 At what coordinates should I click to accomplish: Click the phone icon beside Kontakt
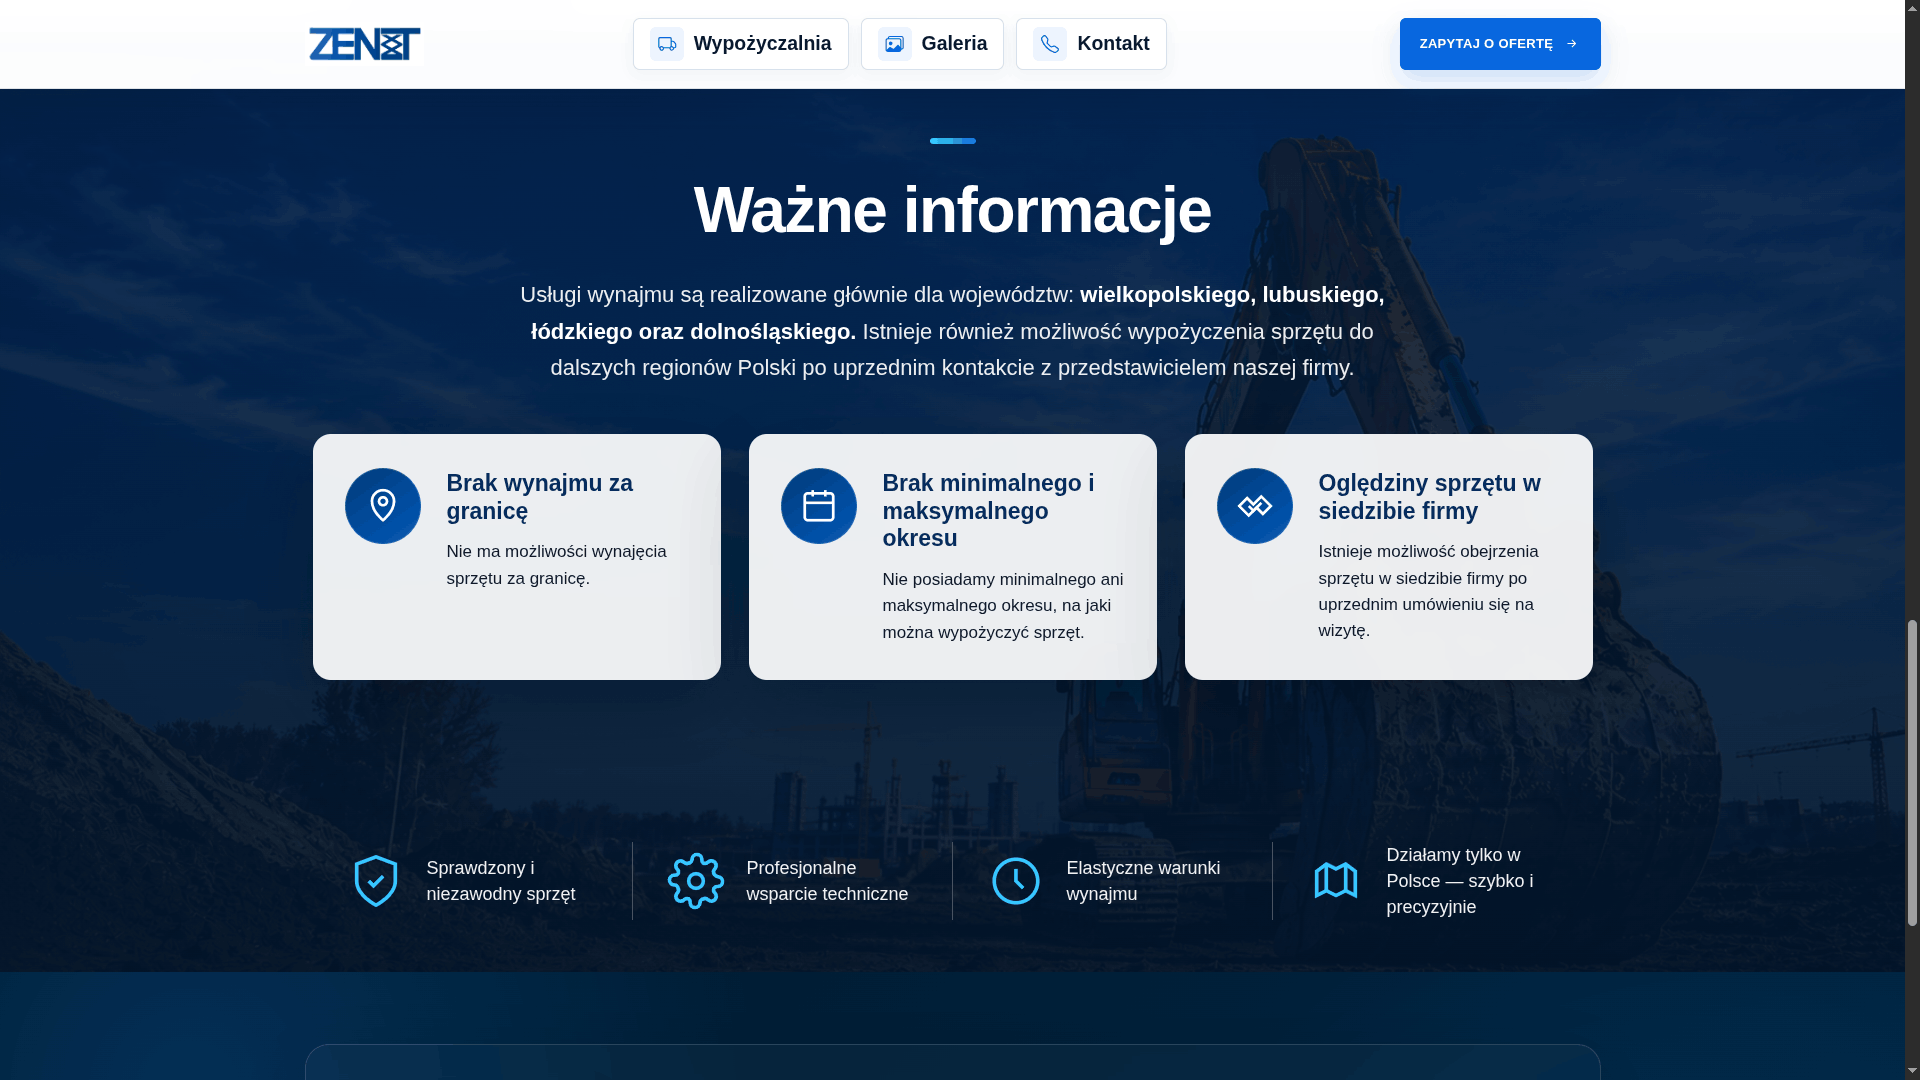pos(1050,44)
